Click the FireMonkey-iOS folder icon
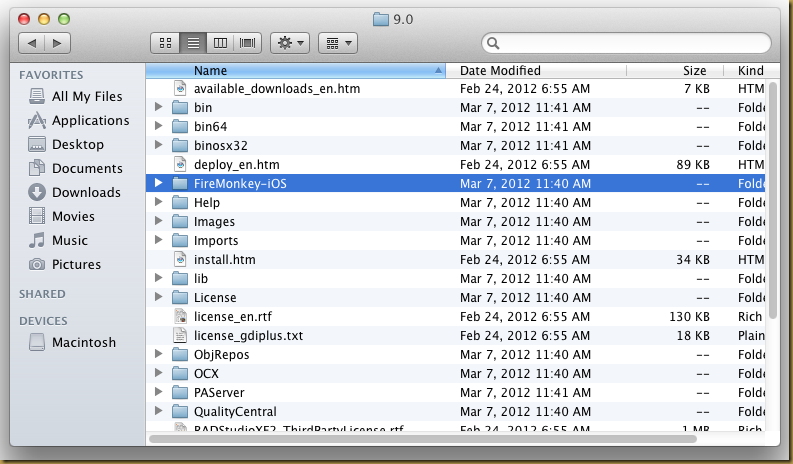This screenshot has height=464, width=793. point(180,183)
